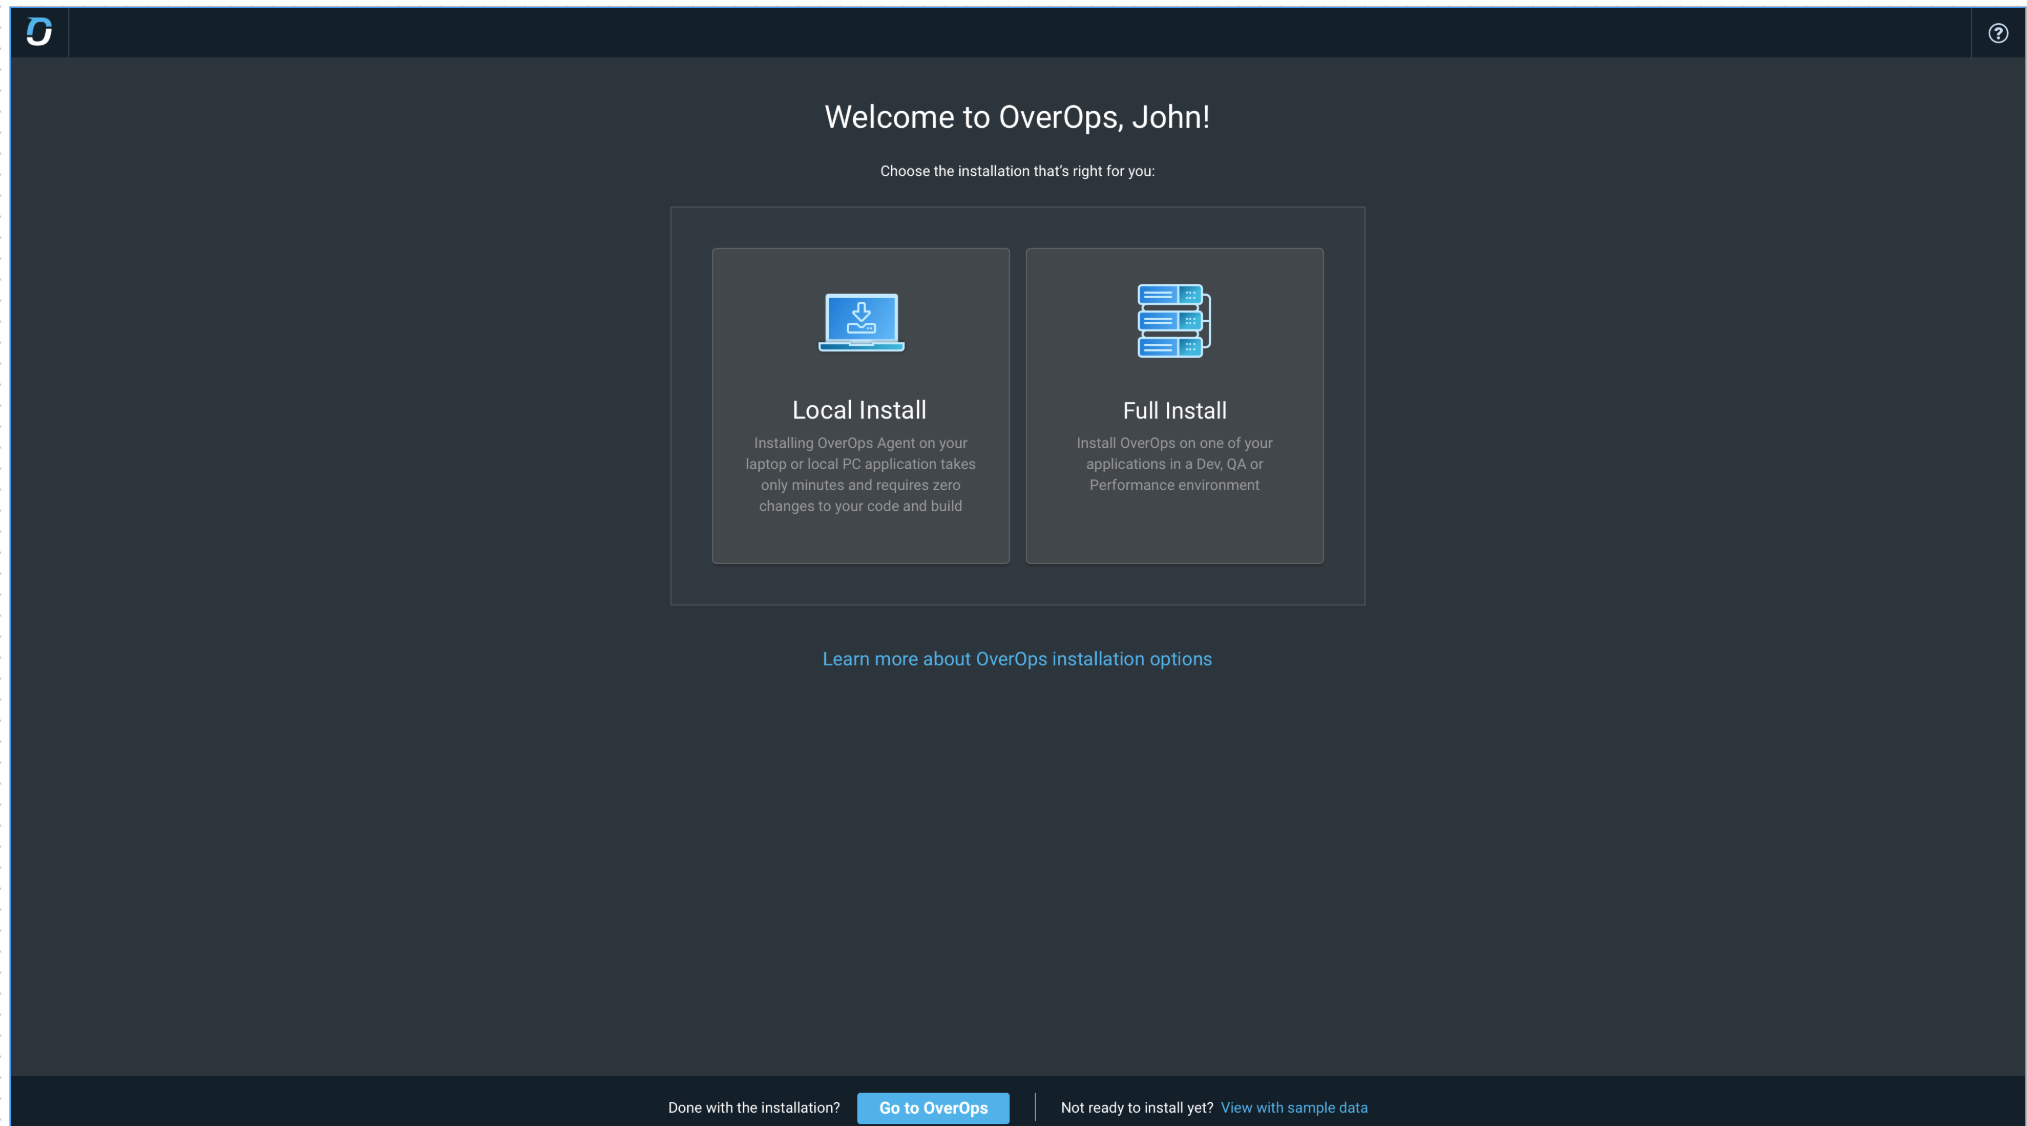Click the Welcome to OverOps, John! heading
2027x1126 pixels.
click(x=1016, y=117)
